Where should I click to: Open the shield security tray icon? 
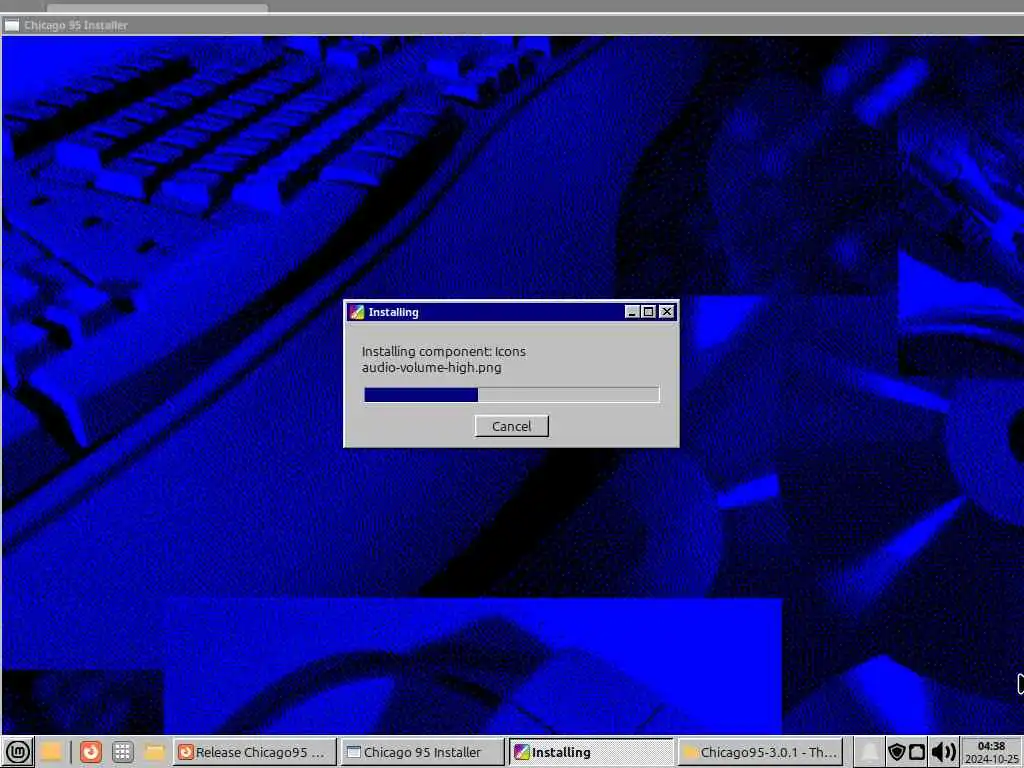point(897,752)
